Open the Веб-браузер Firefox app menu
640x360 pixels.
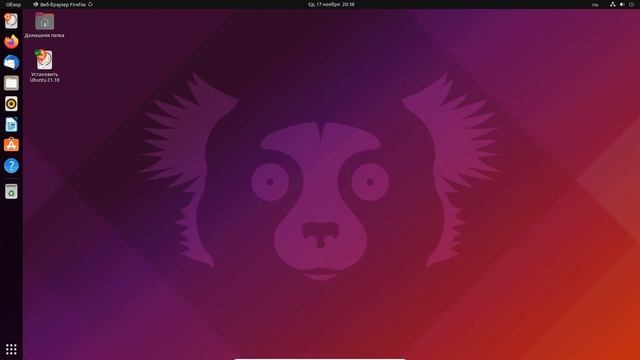pyautogui.click(x=63, y=4)
